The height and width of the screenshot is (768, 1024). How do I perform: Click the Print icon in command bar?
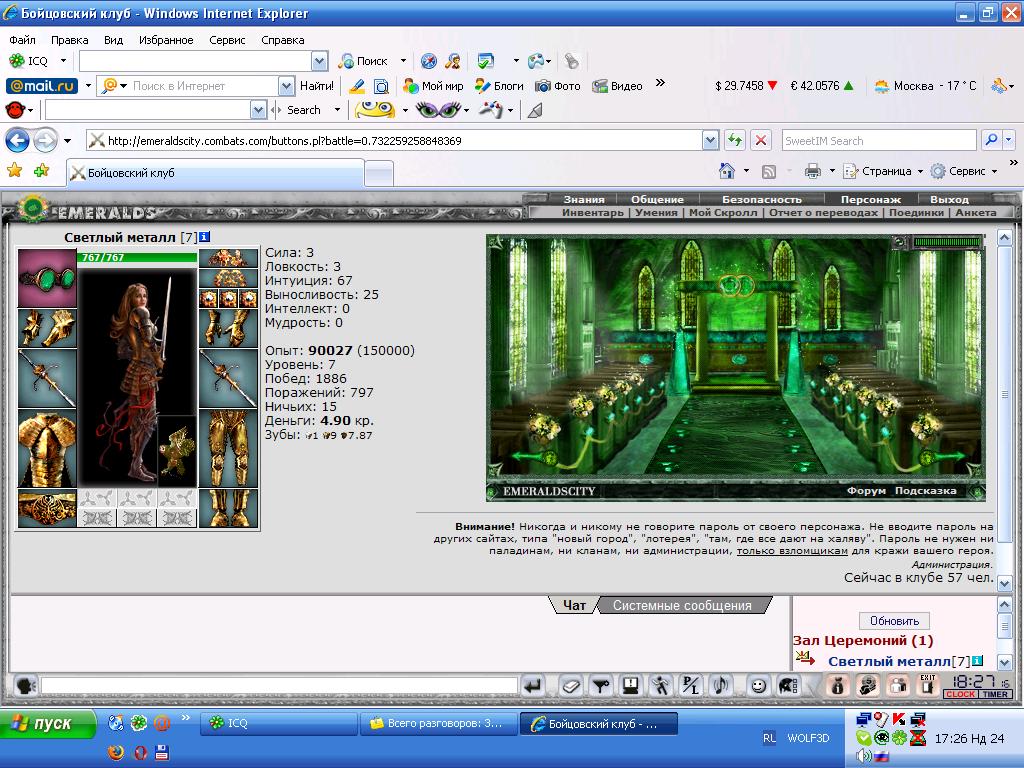click(812, 171)
